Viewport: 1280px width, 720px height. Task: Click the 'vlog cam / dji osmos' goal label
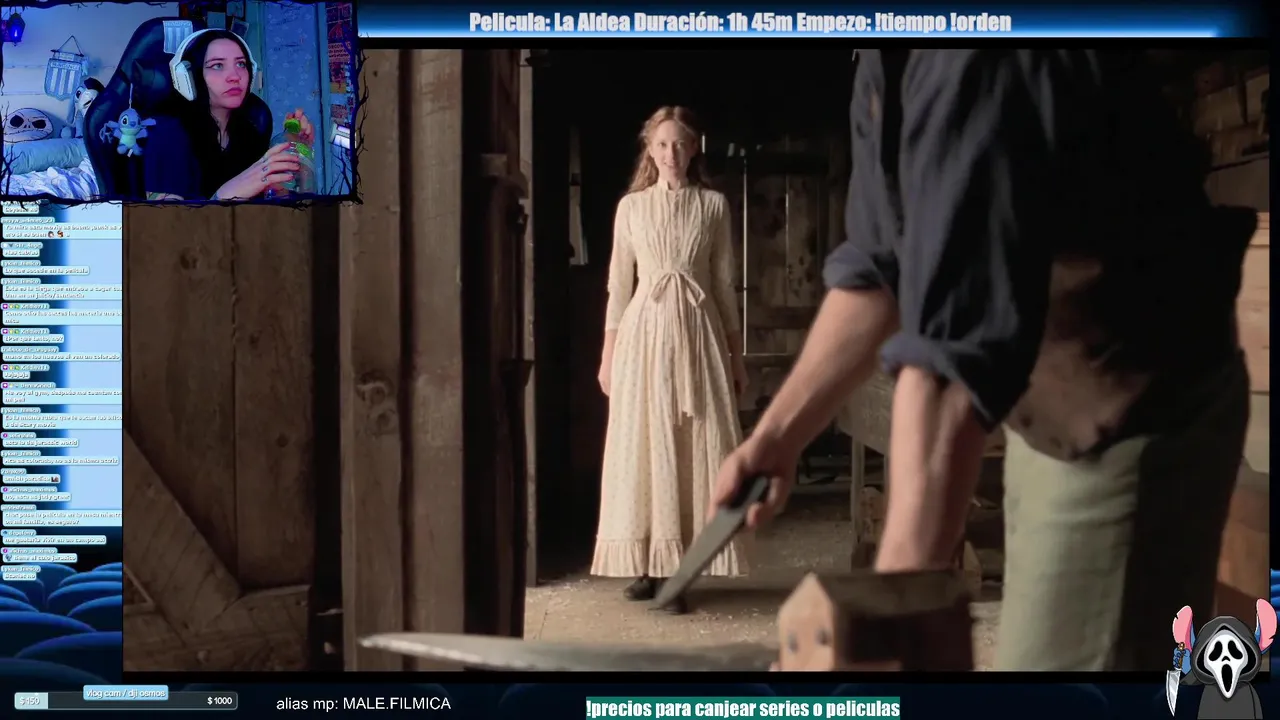125,693
